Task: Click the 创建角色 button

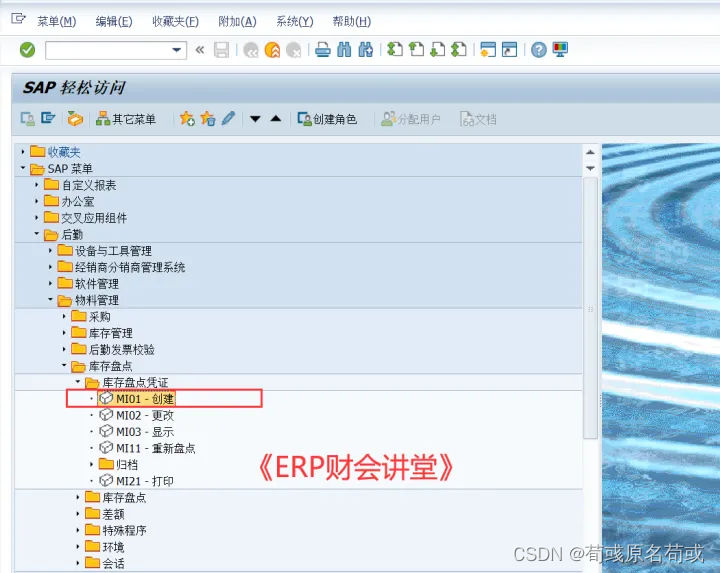Action: (327, 119)
